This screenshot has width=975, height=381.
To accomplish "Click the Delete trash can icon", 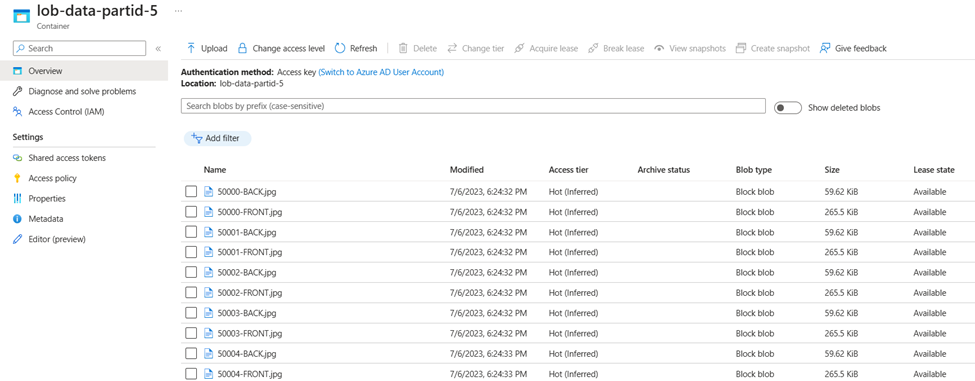I will click(x=403, y=48).
